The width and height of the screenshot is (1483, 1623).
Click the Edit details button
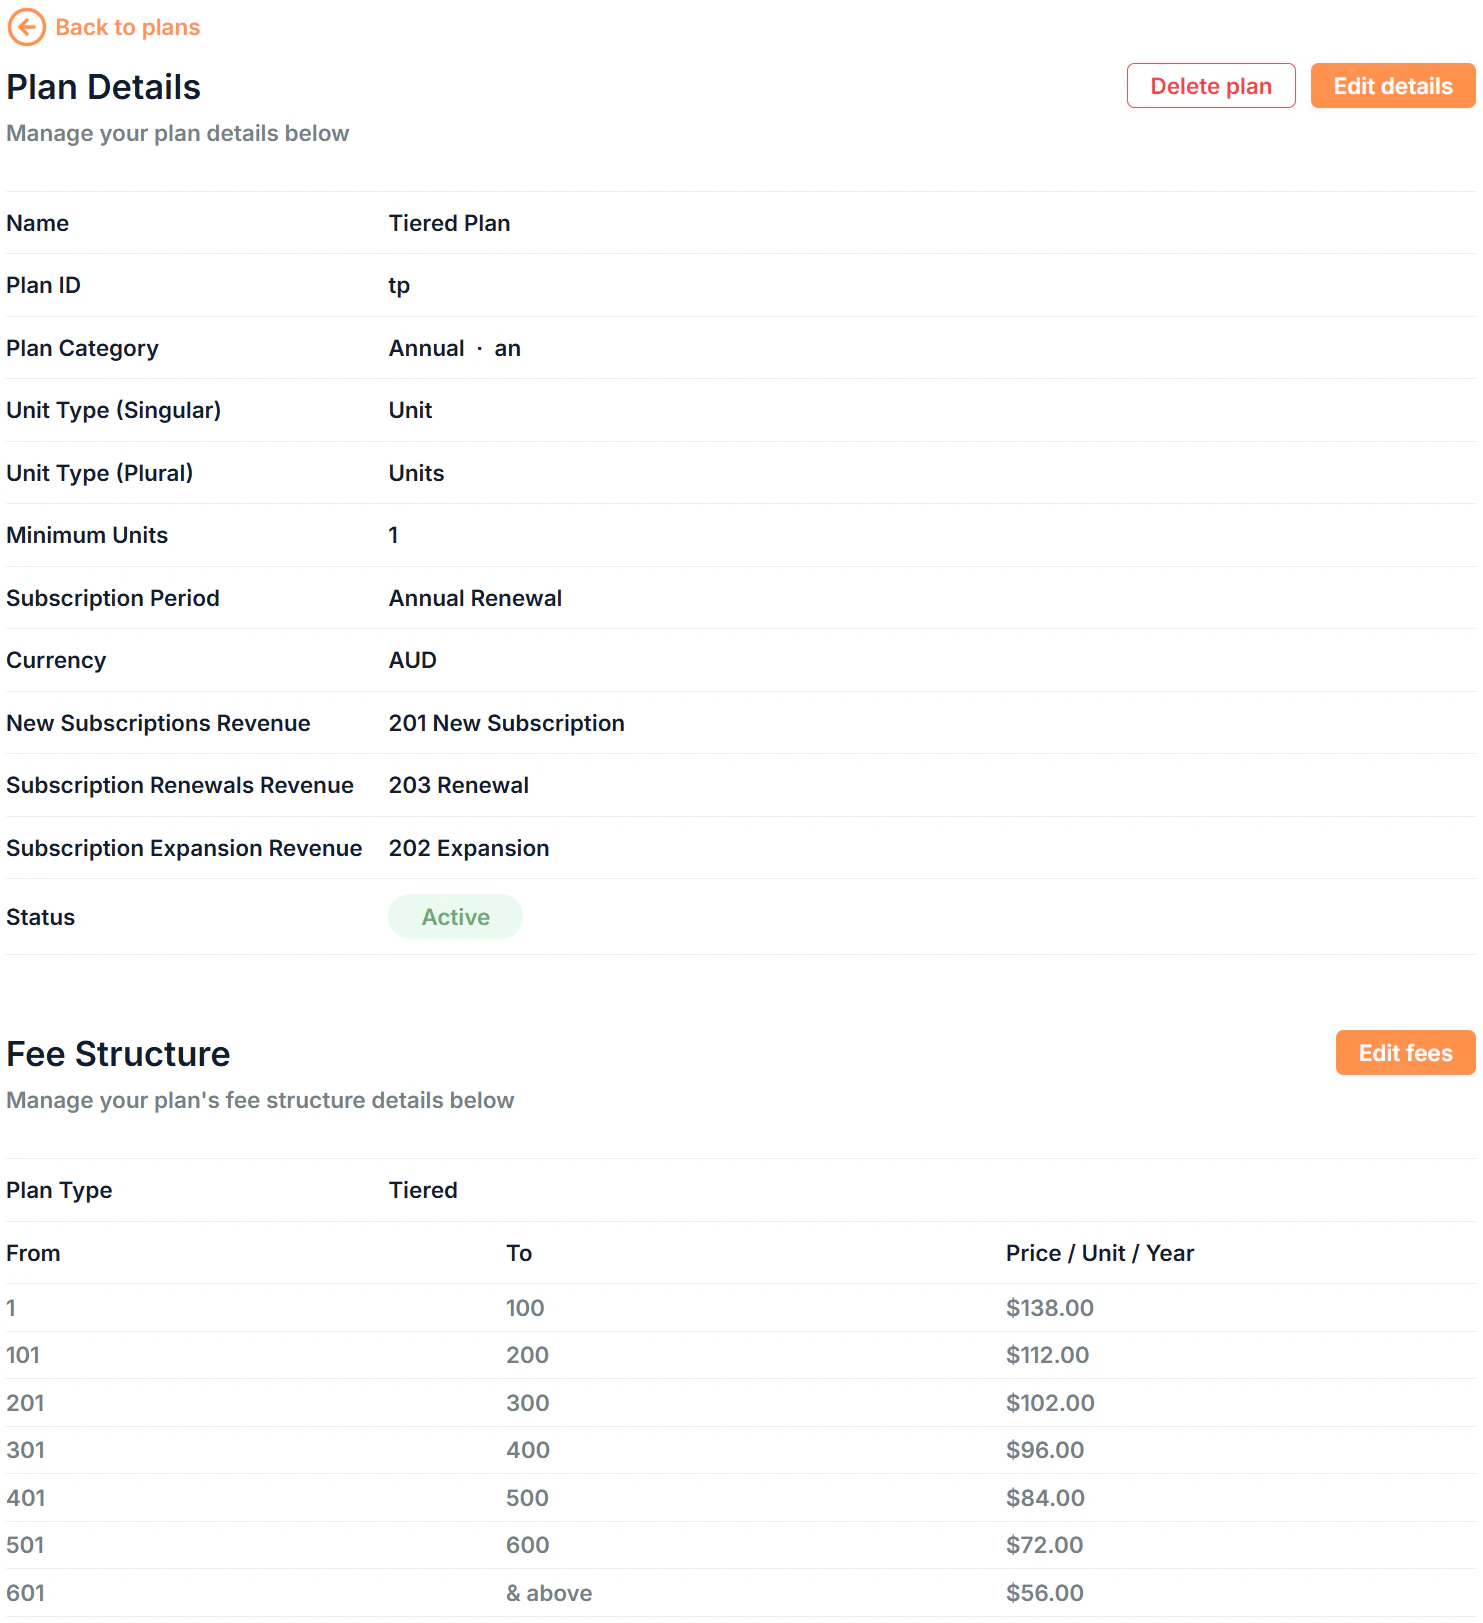pyautogui.click(x=1392, y=86)
